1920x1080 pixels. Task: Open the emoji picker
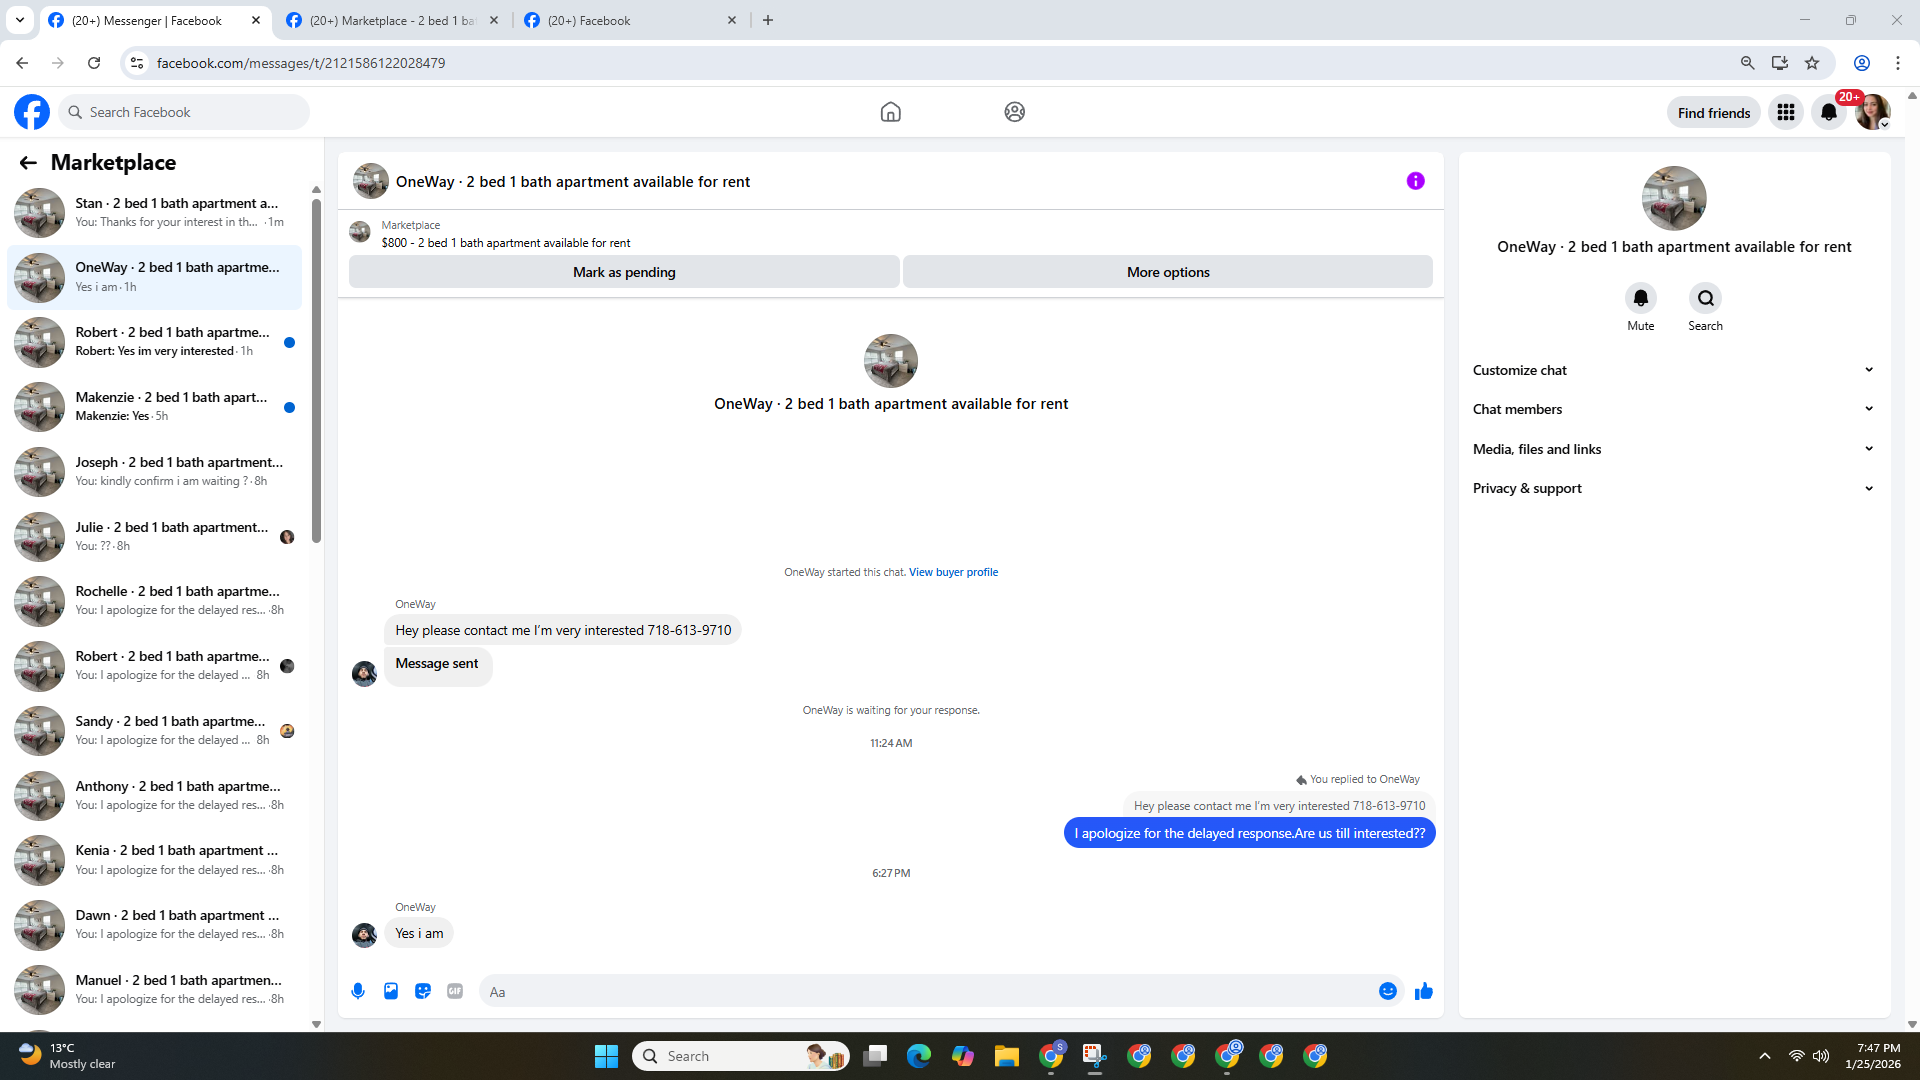(1387, 991)
